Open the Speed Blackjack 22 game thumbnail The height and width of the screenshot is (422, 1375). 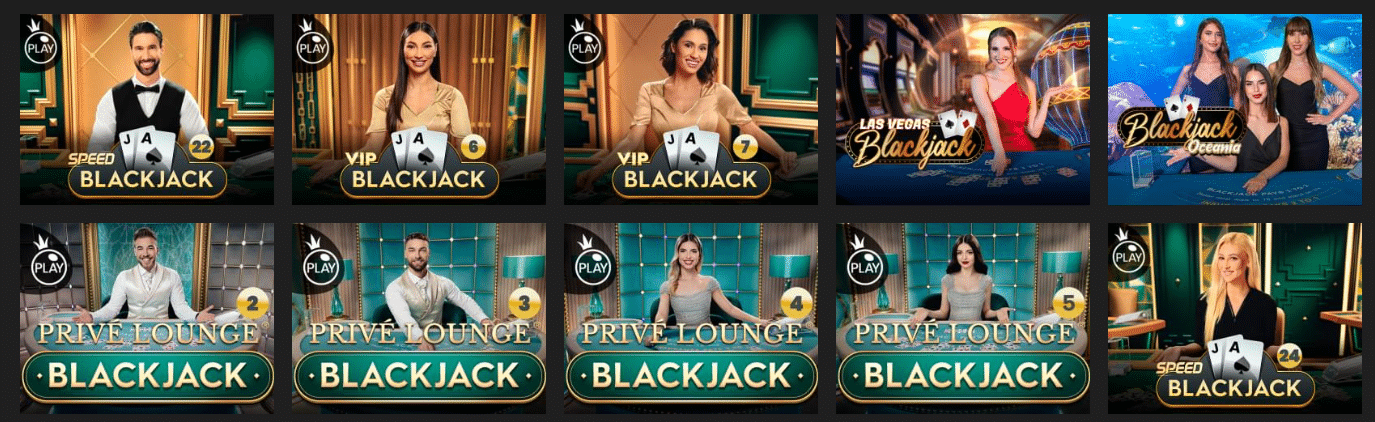(147, 109)
